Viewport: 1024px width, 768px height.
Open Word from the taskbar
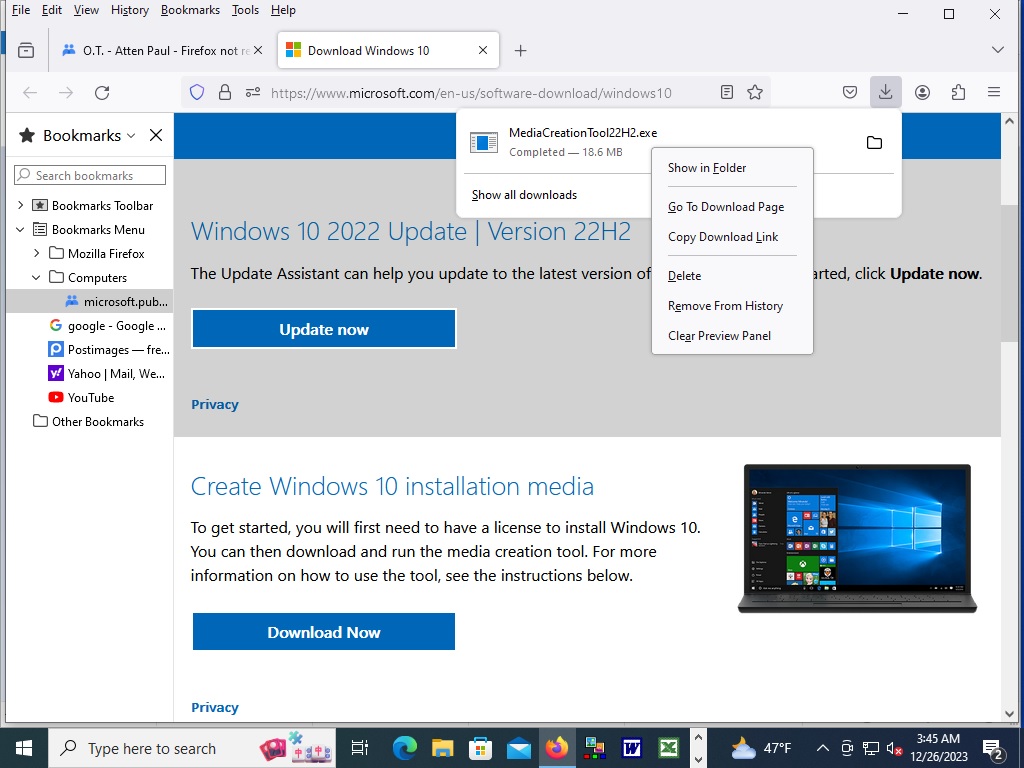[x=632, y=748]
